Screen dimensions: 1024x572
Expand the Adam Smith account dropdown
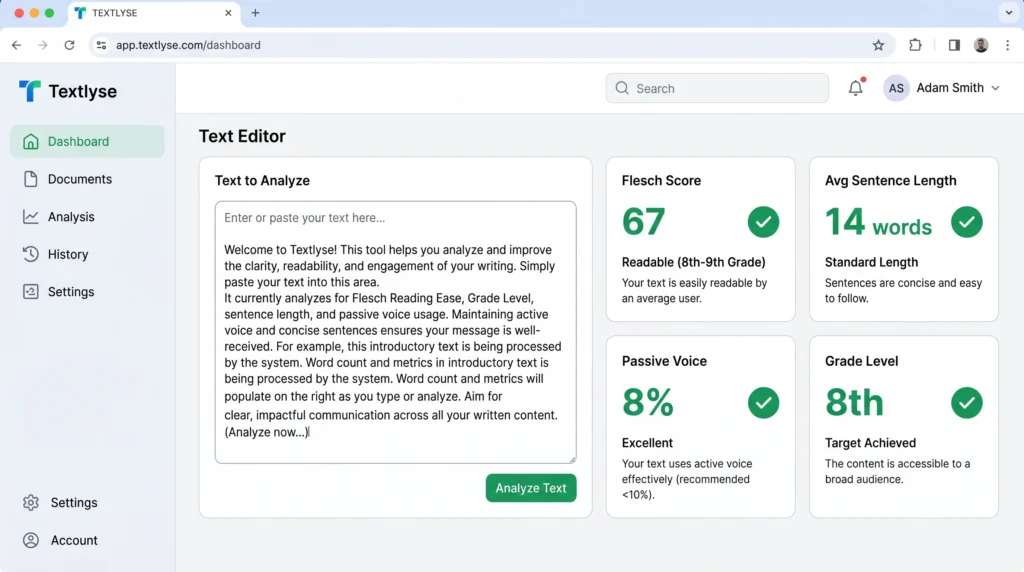(995, 88)
